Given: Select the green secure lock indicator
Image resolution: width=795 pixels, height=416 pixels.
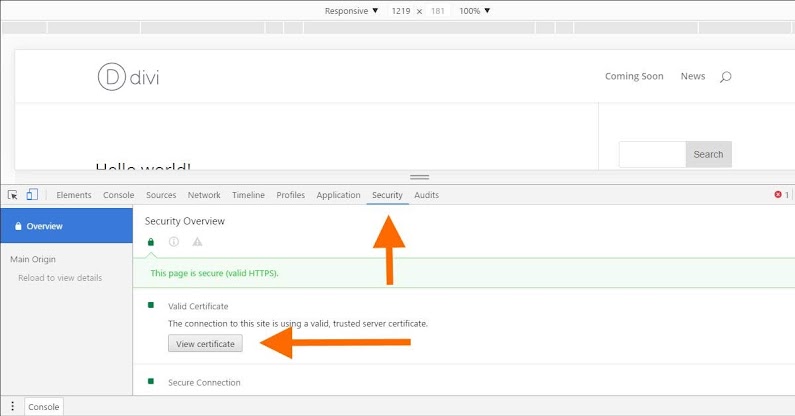Looking at the screenshot, I should click(x=151, y=242).
